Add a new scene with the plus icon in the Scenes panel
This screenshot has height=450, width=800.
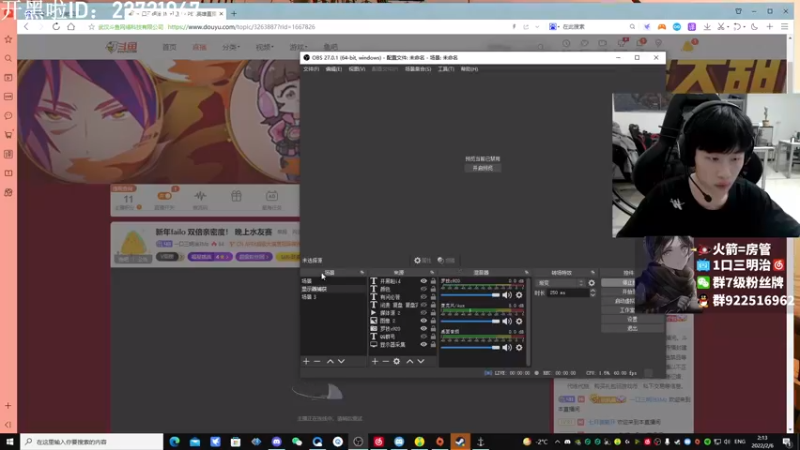click(306, 361)
